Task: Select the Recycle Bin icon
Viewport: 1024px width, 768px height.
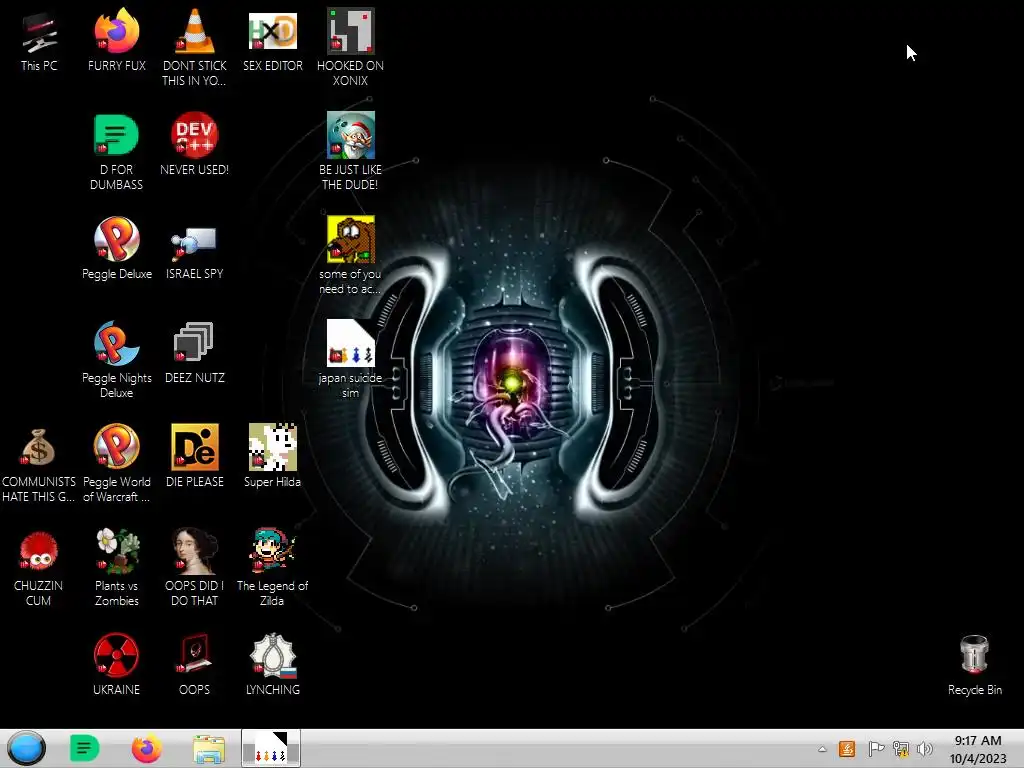Action: tap(974, 665)
